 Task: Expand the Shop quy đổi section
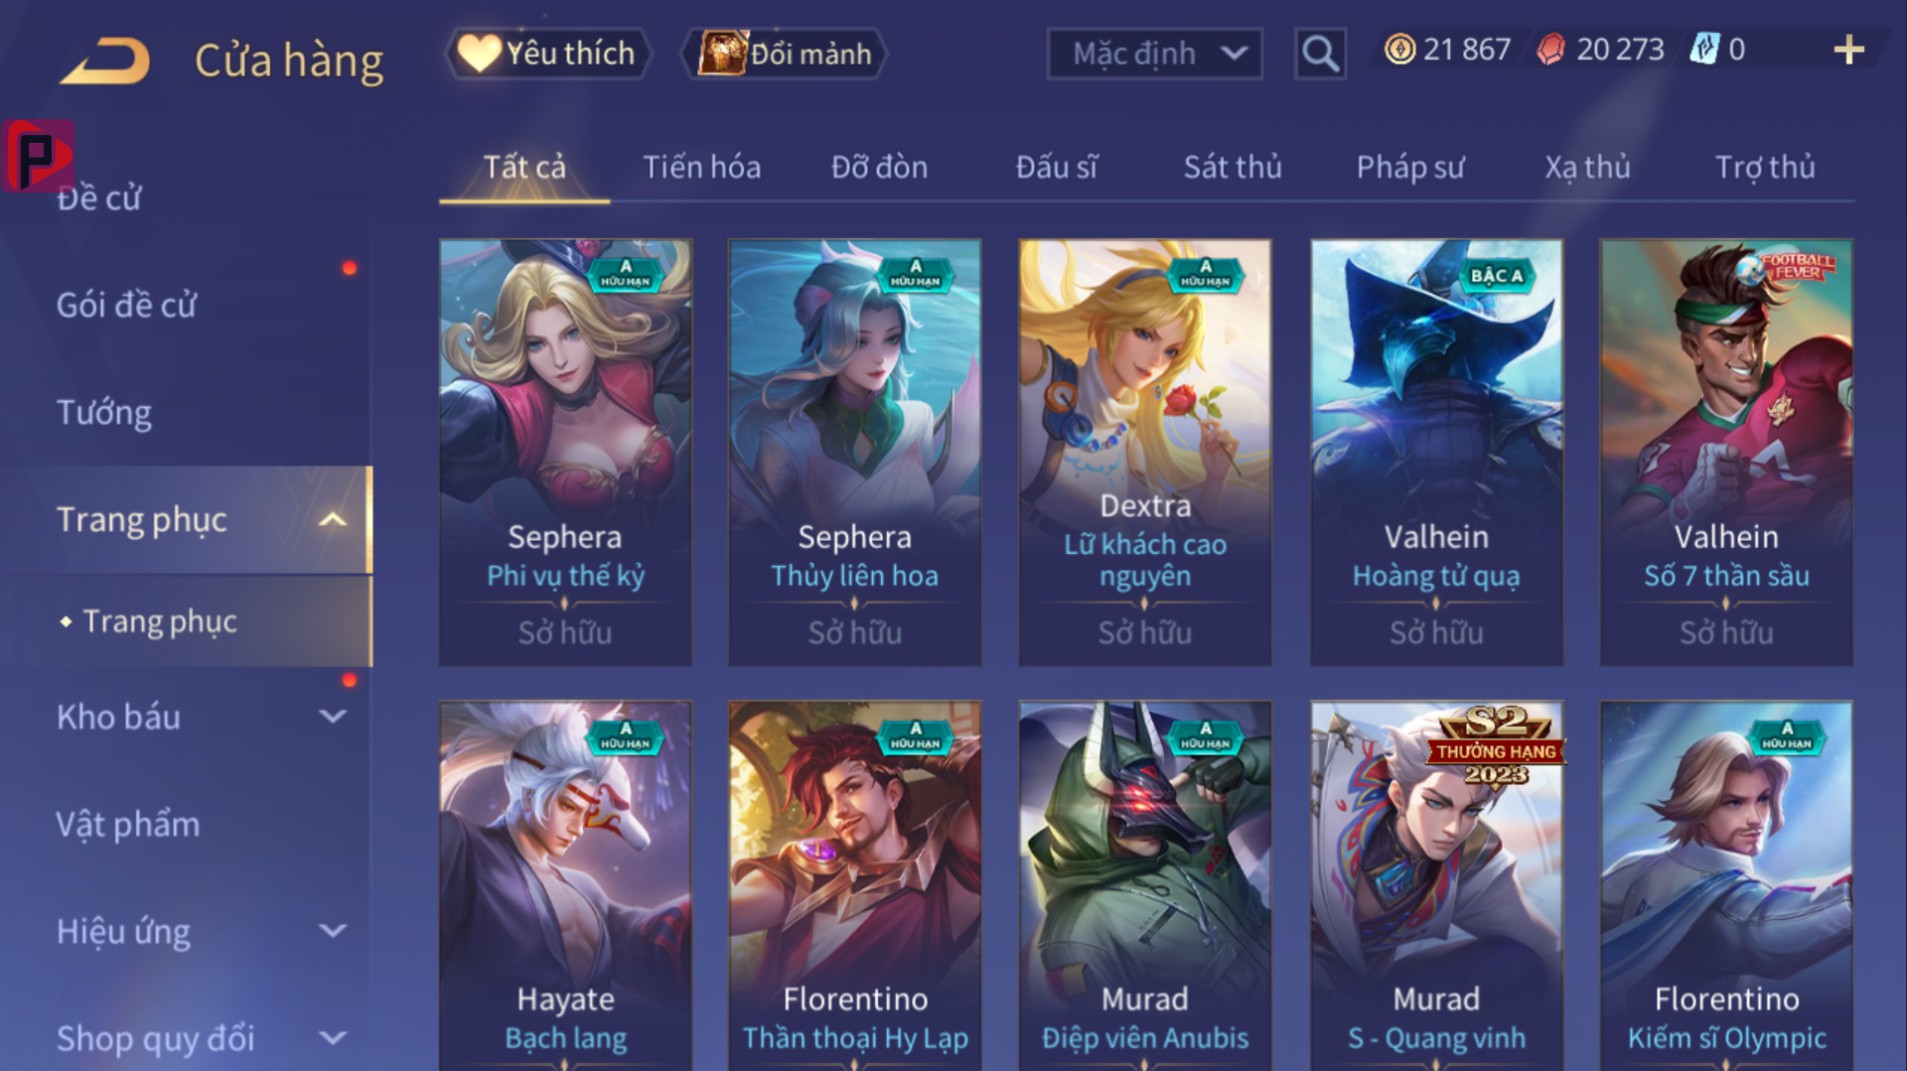click(332, 1038)
